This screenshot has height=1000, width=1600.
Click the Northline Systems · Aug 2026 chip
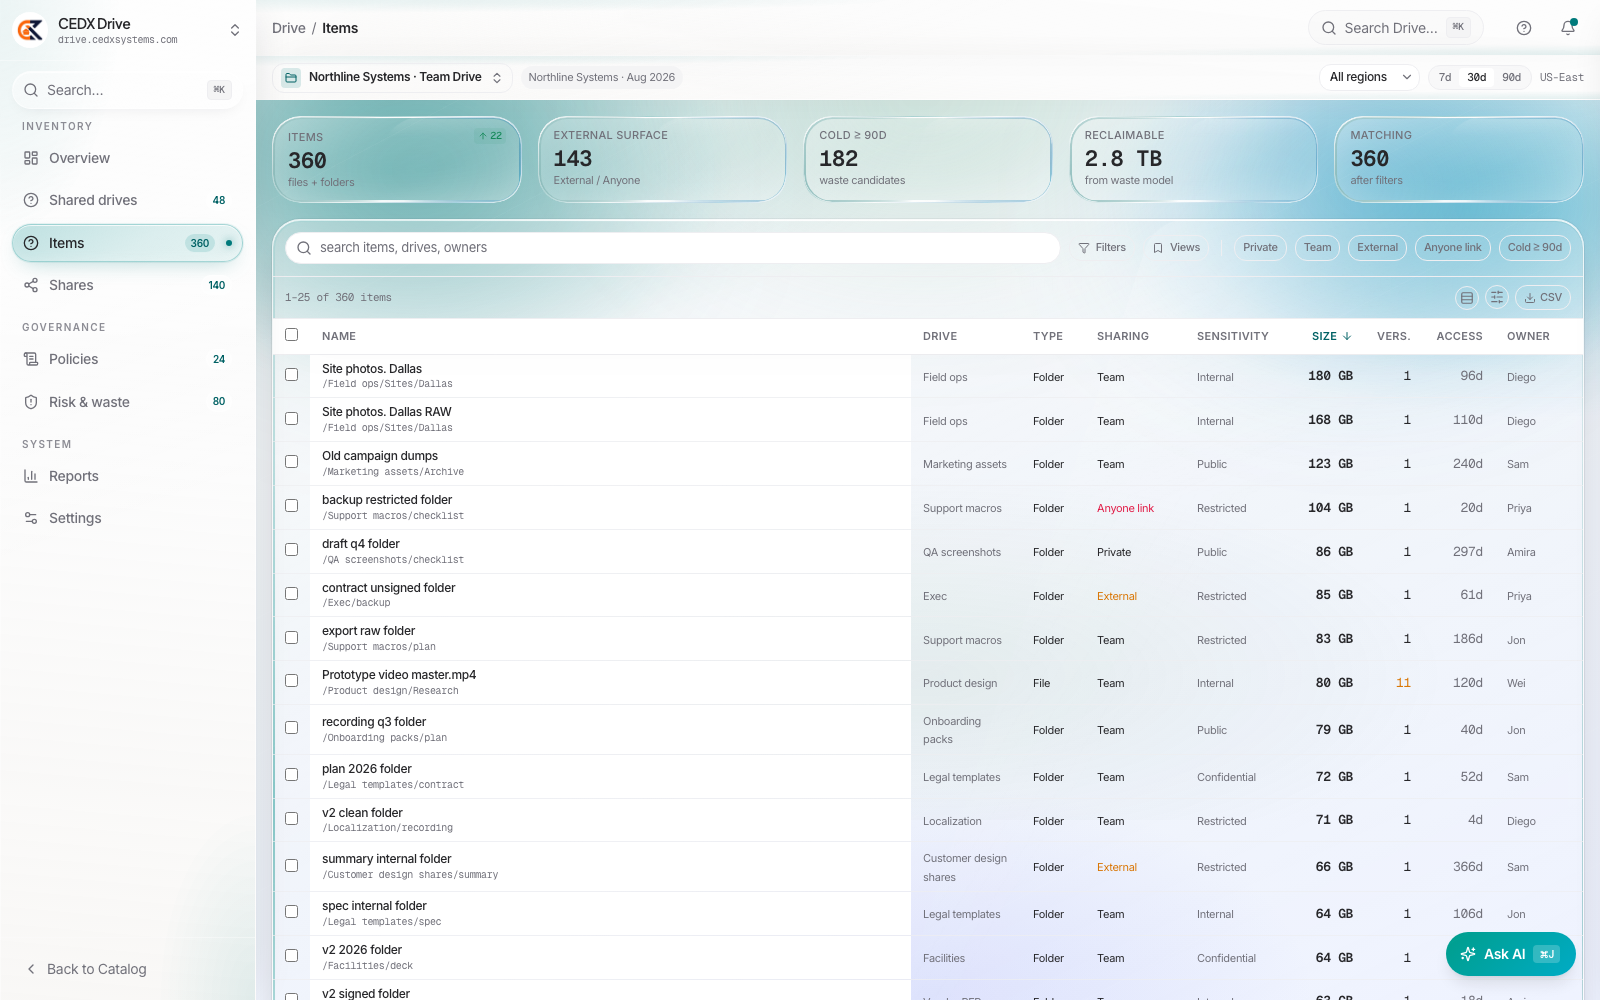(602, 77)
